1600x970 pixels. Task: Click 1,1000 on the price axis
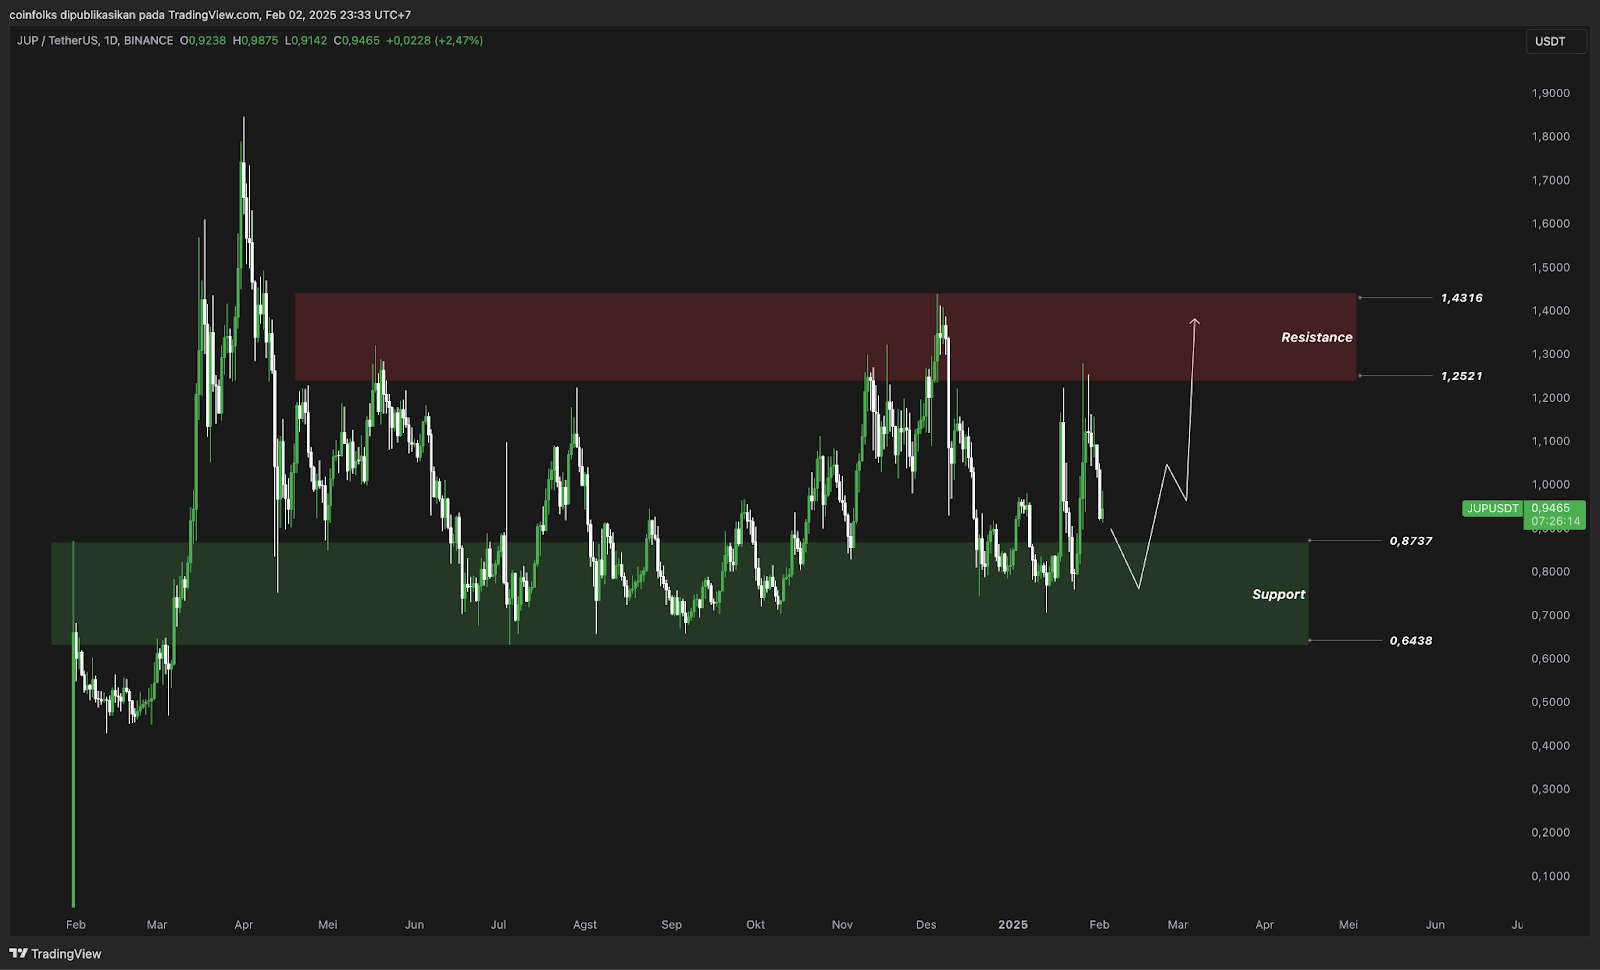click(1551, 441)
